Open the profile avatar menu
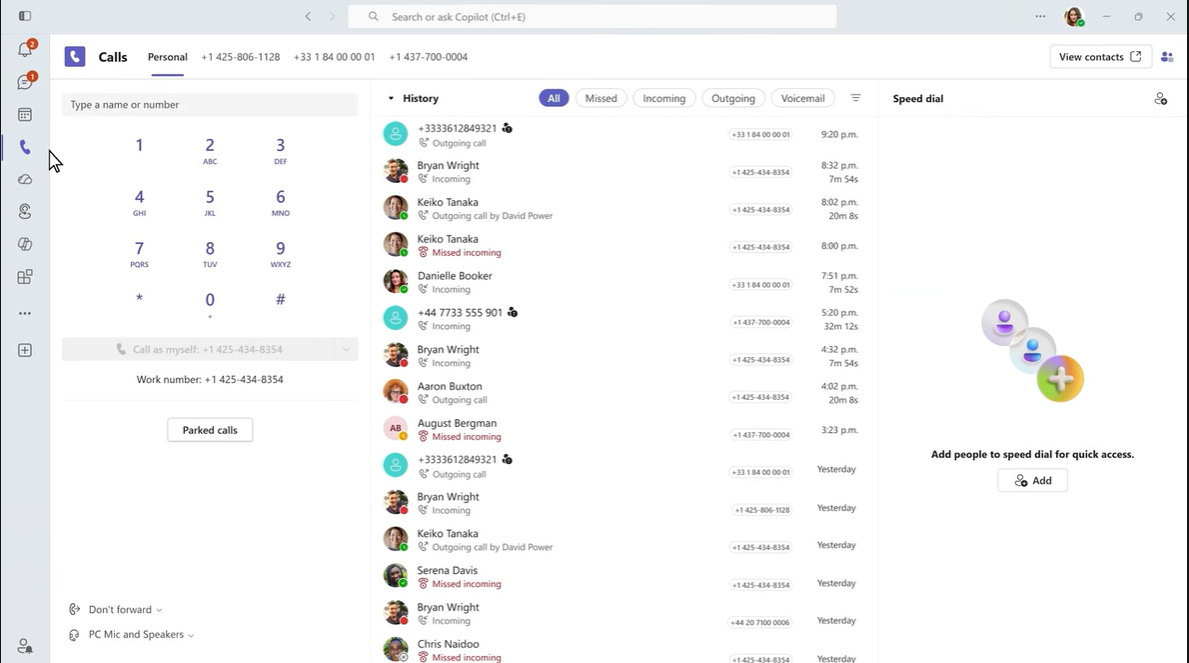 (1074, 17)
